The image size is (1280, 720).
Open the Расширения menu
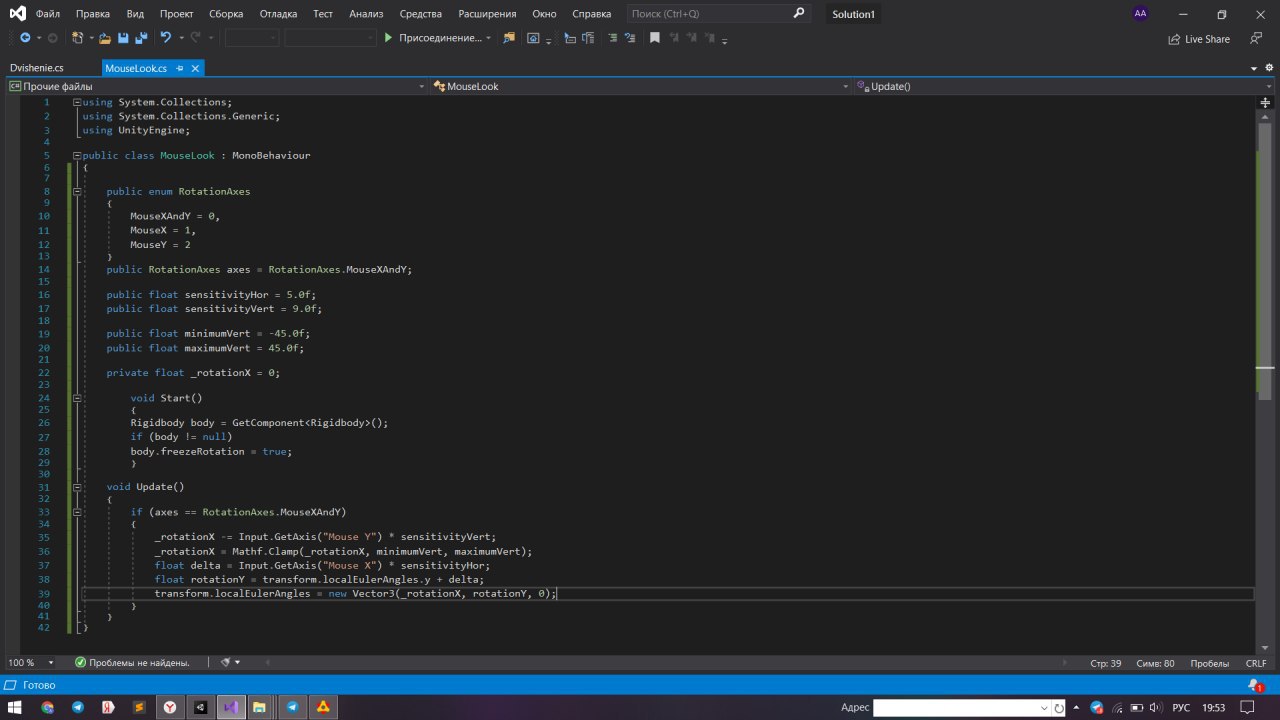point(487,14)
